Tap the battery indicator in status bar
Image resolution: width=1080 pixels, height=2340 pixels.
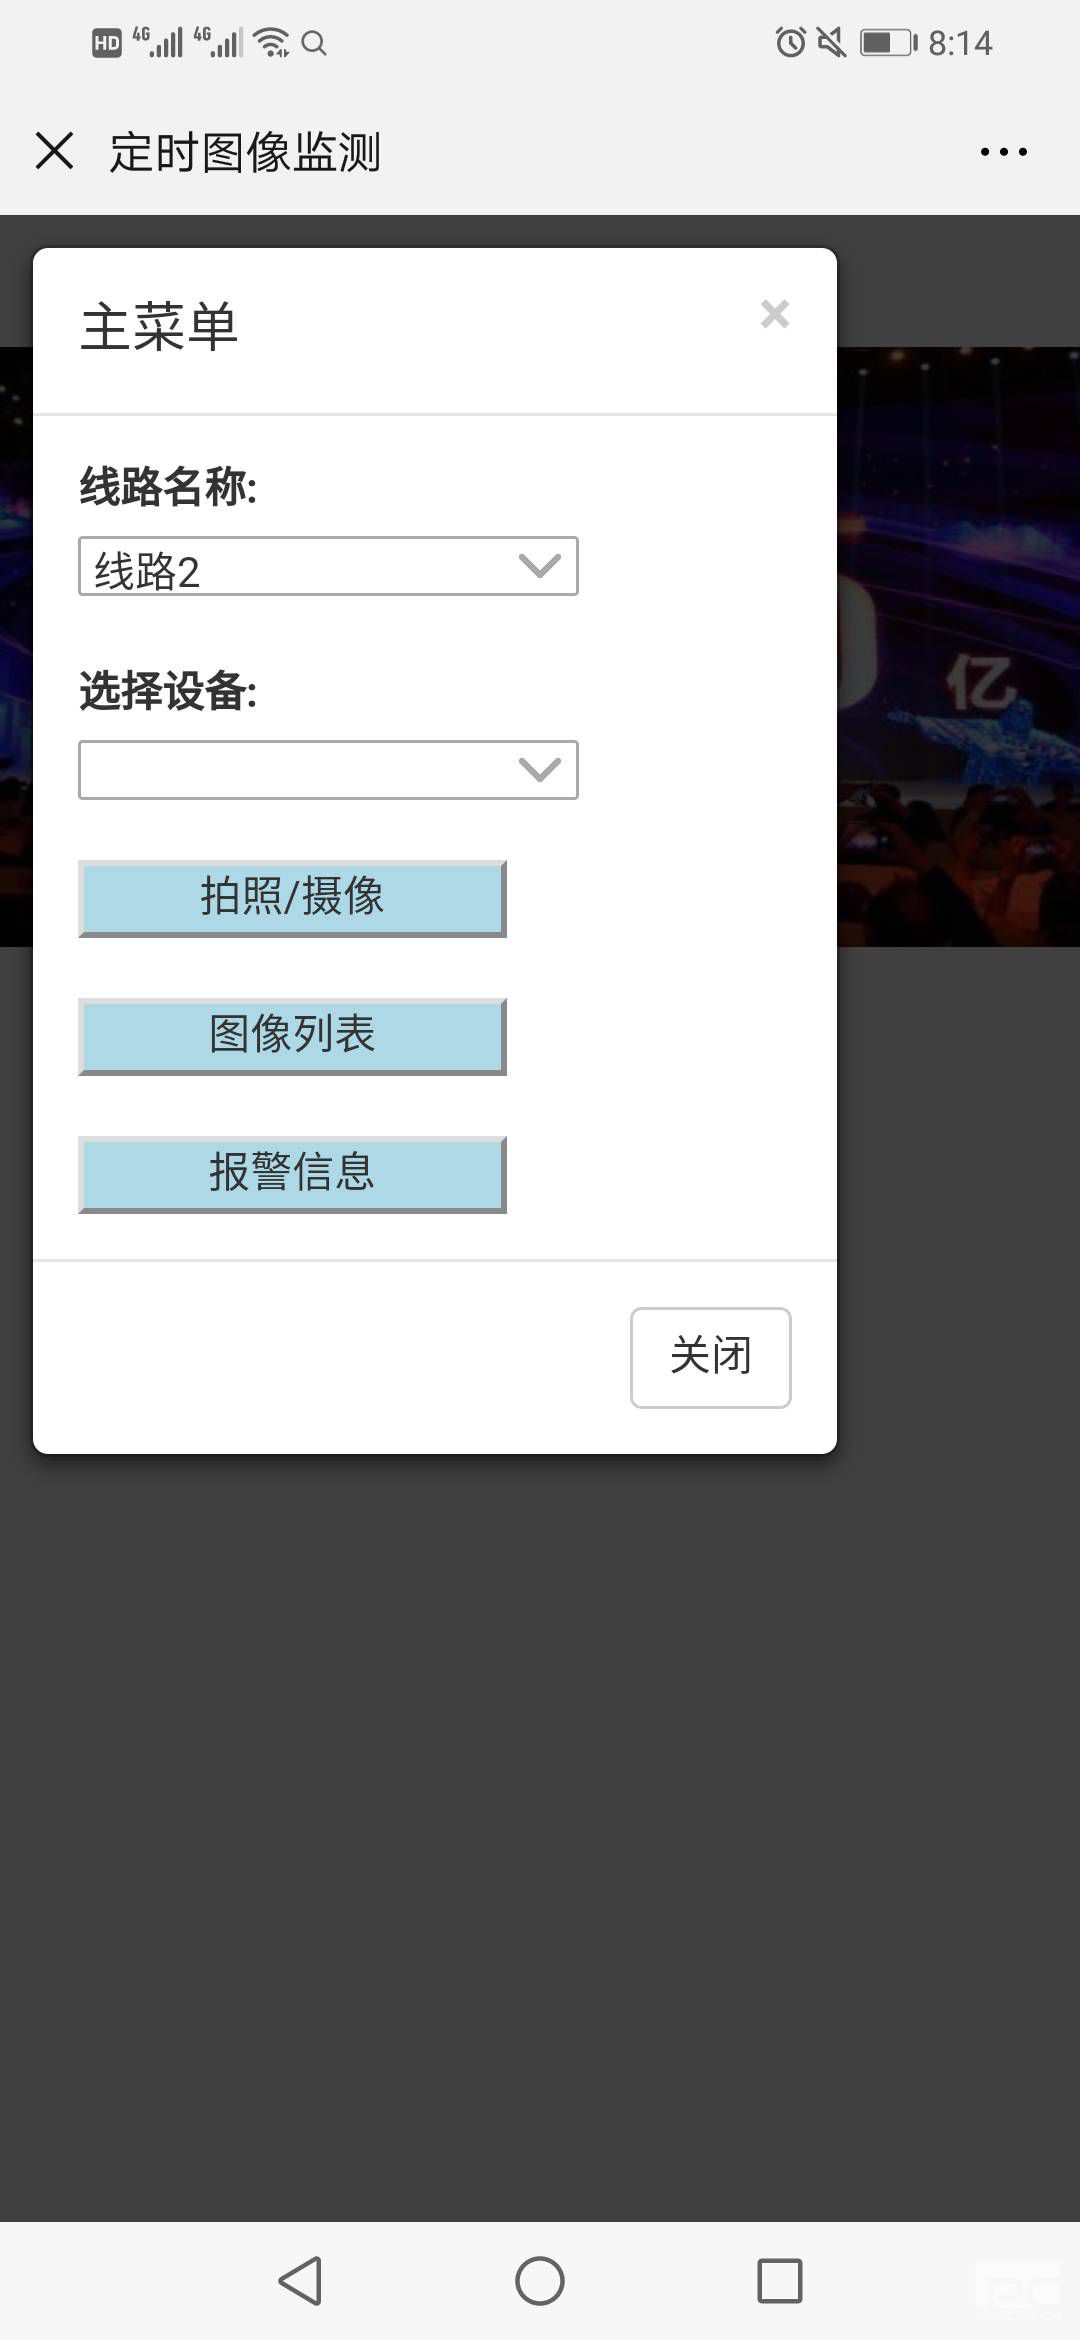pyautogui.click(x=889, y=43)
